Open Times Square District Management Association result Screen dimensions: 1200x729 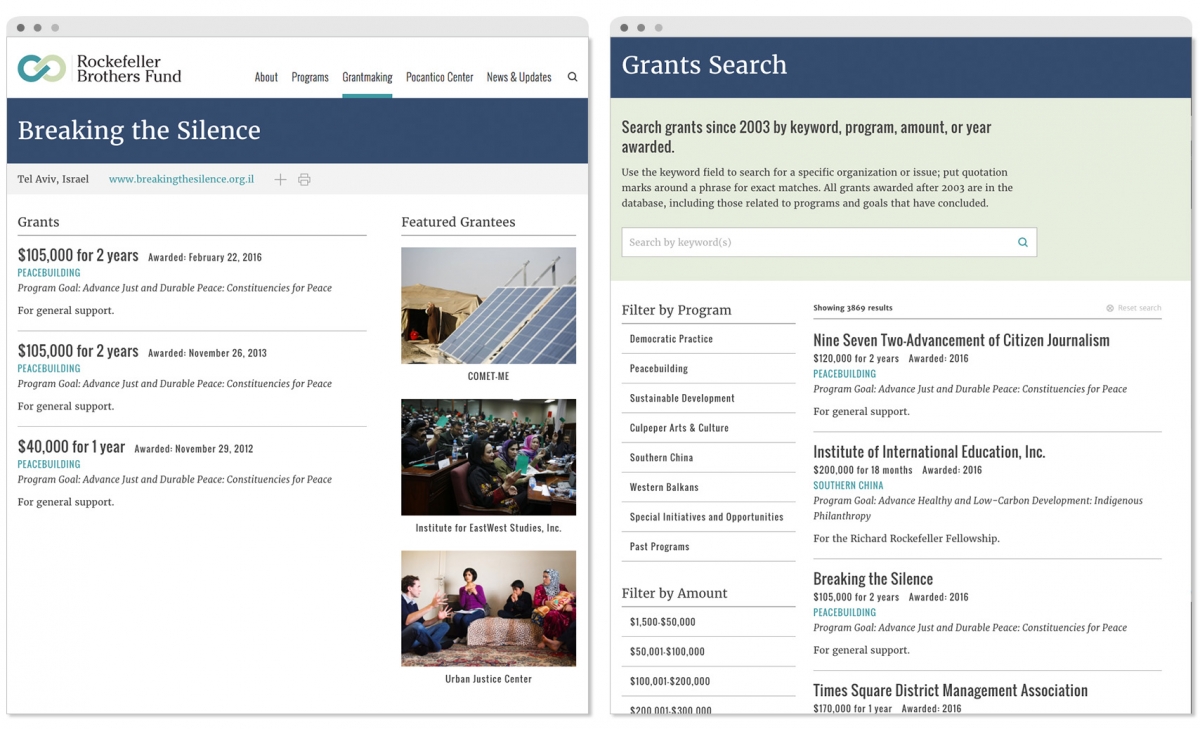(950, 691)
